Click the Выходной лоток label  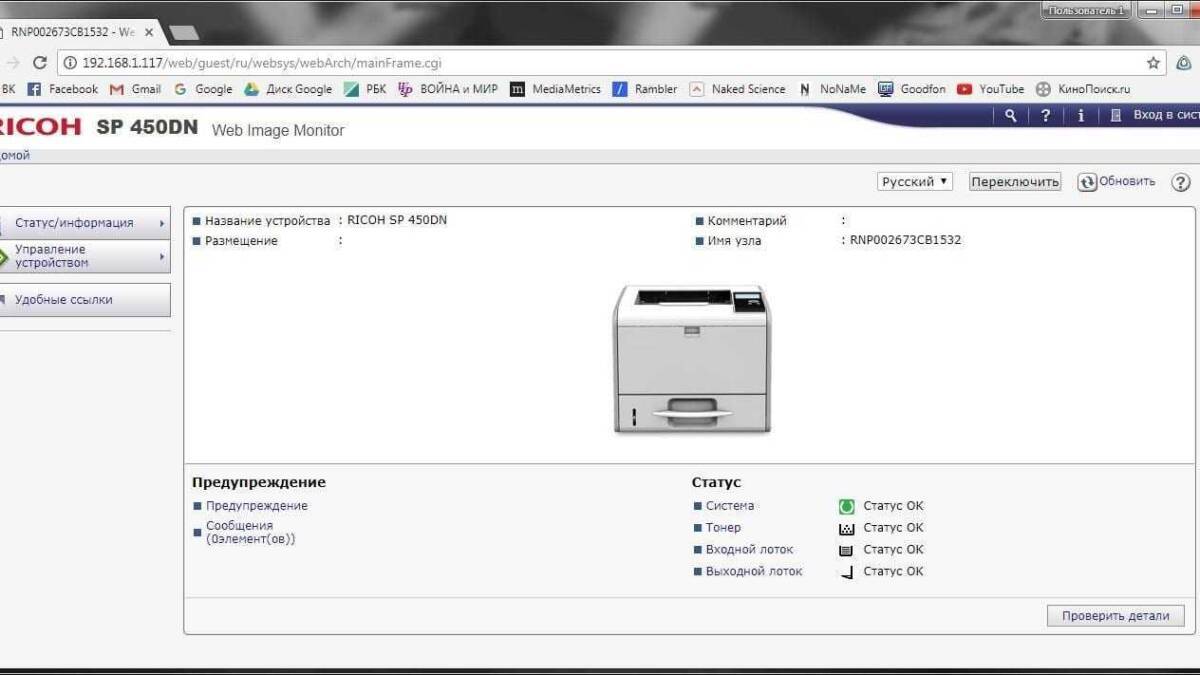(754, 572)
